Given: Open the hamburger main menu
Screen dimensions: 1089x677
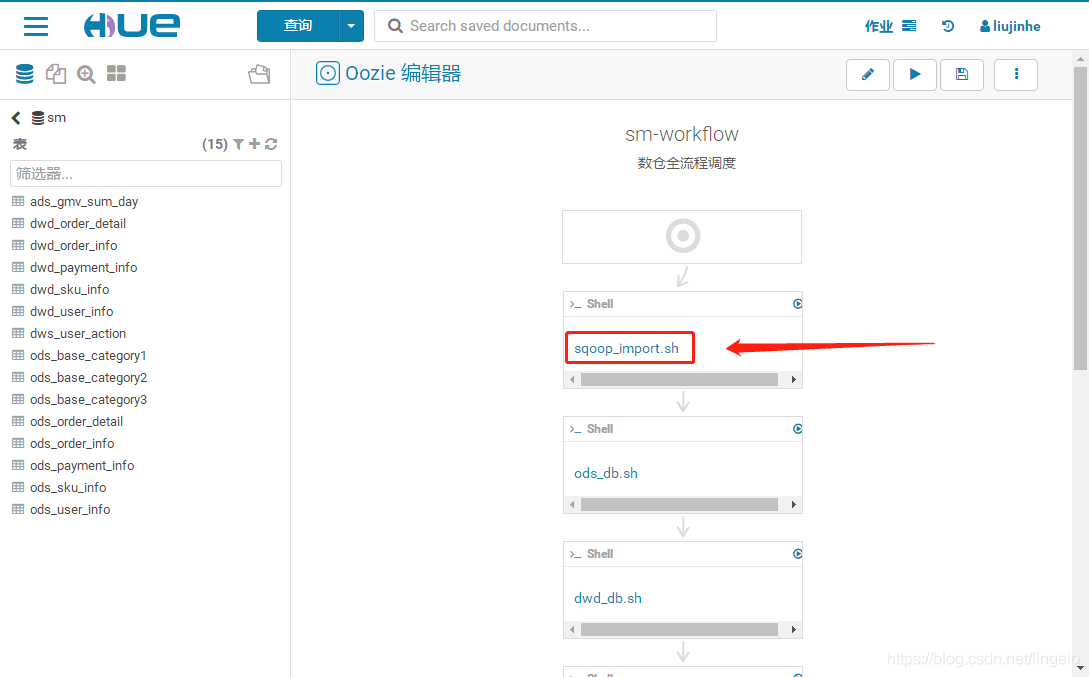Looking at the screenshot, I should click(36, 26).
